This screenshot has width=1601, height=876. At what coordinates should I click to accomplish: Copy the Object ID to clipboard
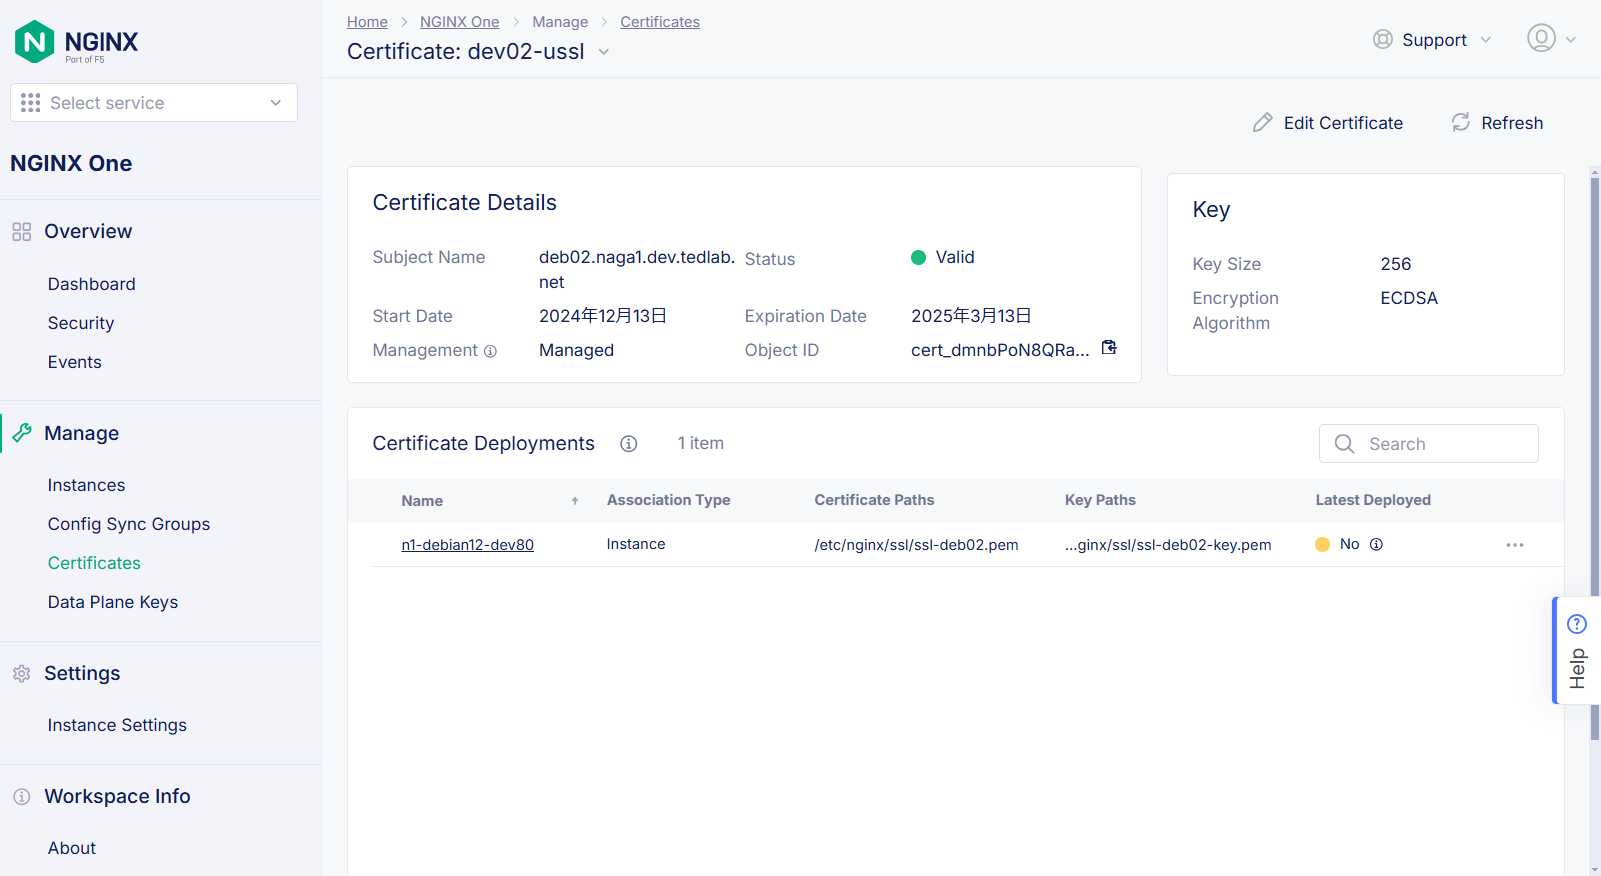click(x=1109, y=348)
